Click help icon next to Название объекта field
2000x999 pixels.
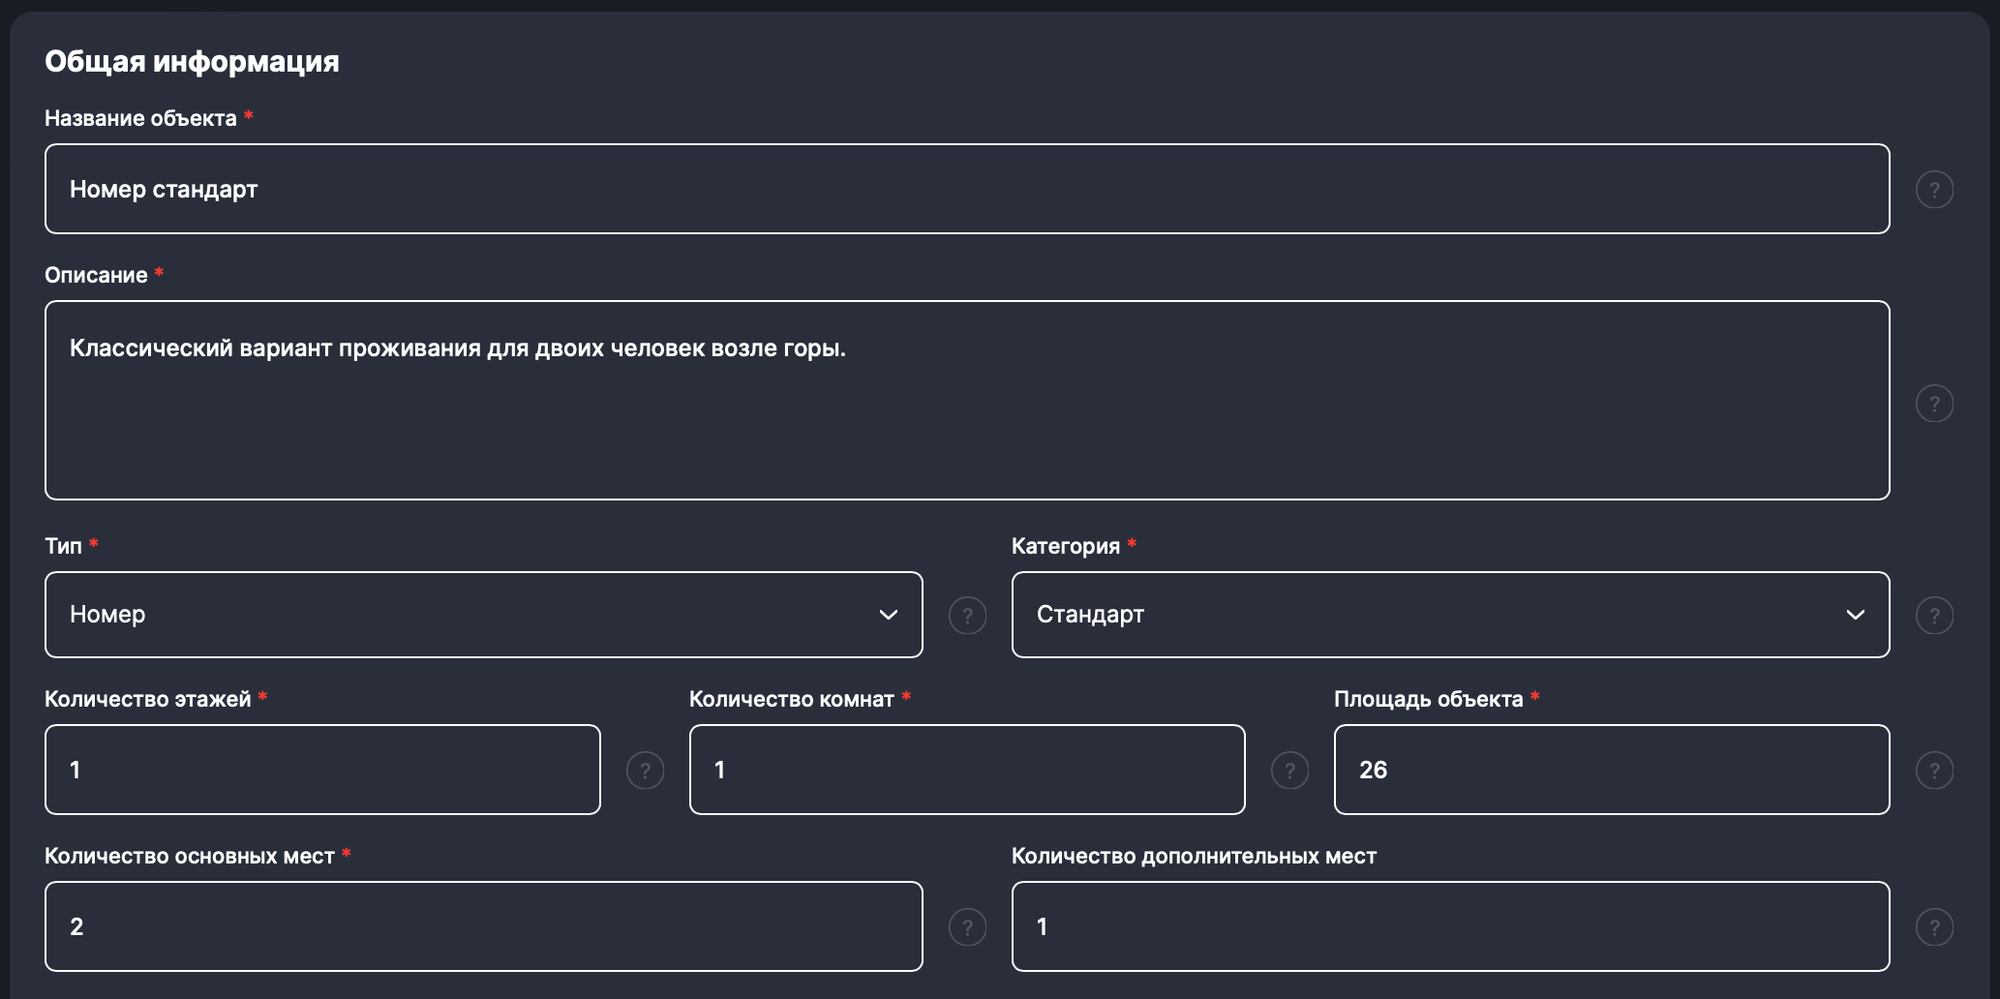[1934, 190]
